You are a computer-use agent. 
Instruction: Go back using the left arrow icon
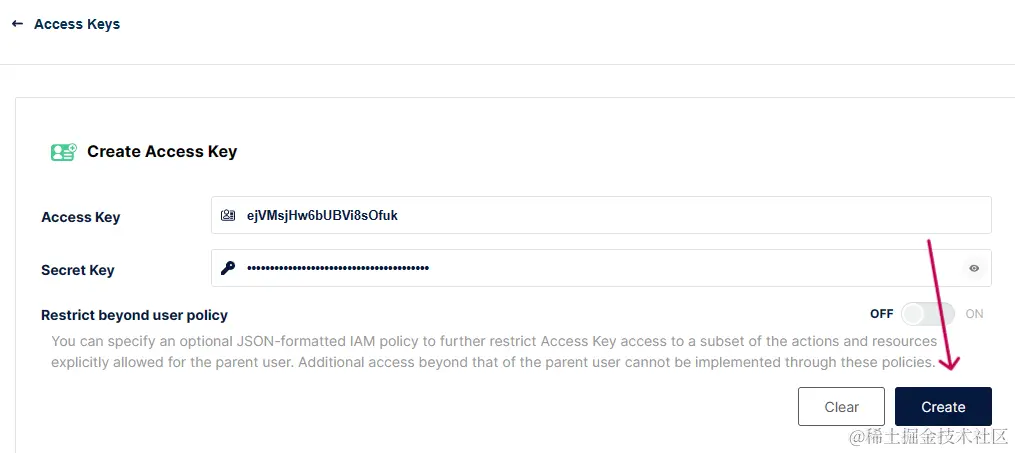17,24
